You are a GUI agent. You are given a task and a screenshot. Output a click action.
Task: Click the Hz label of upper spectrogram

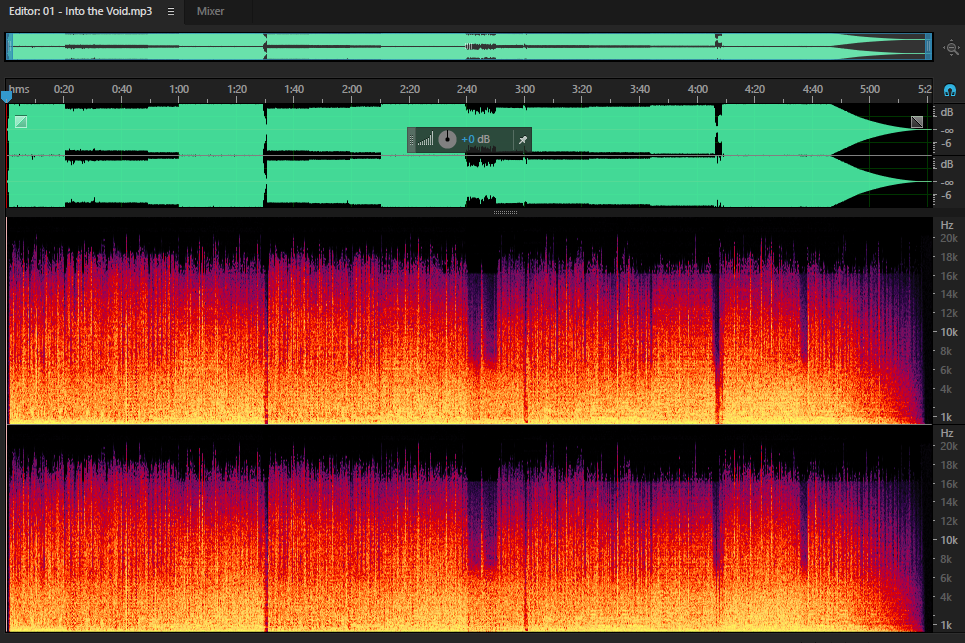(x=947, y=225)
